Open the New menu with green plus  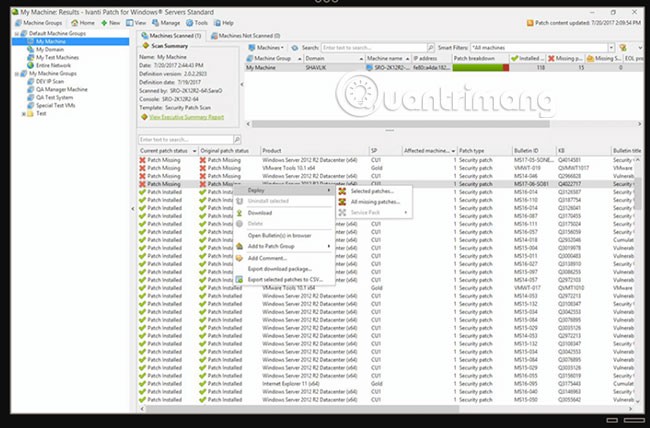tap(111, 23)
